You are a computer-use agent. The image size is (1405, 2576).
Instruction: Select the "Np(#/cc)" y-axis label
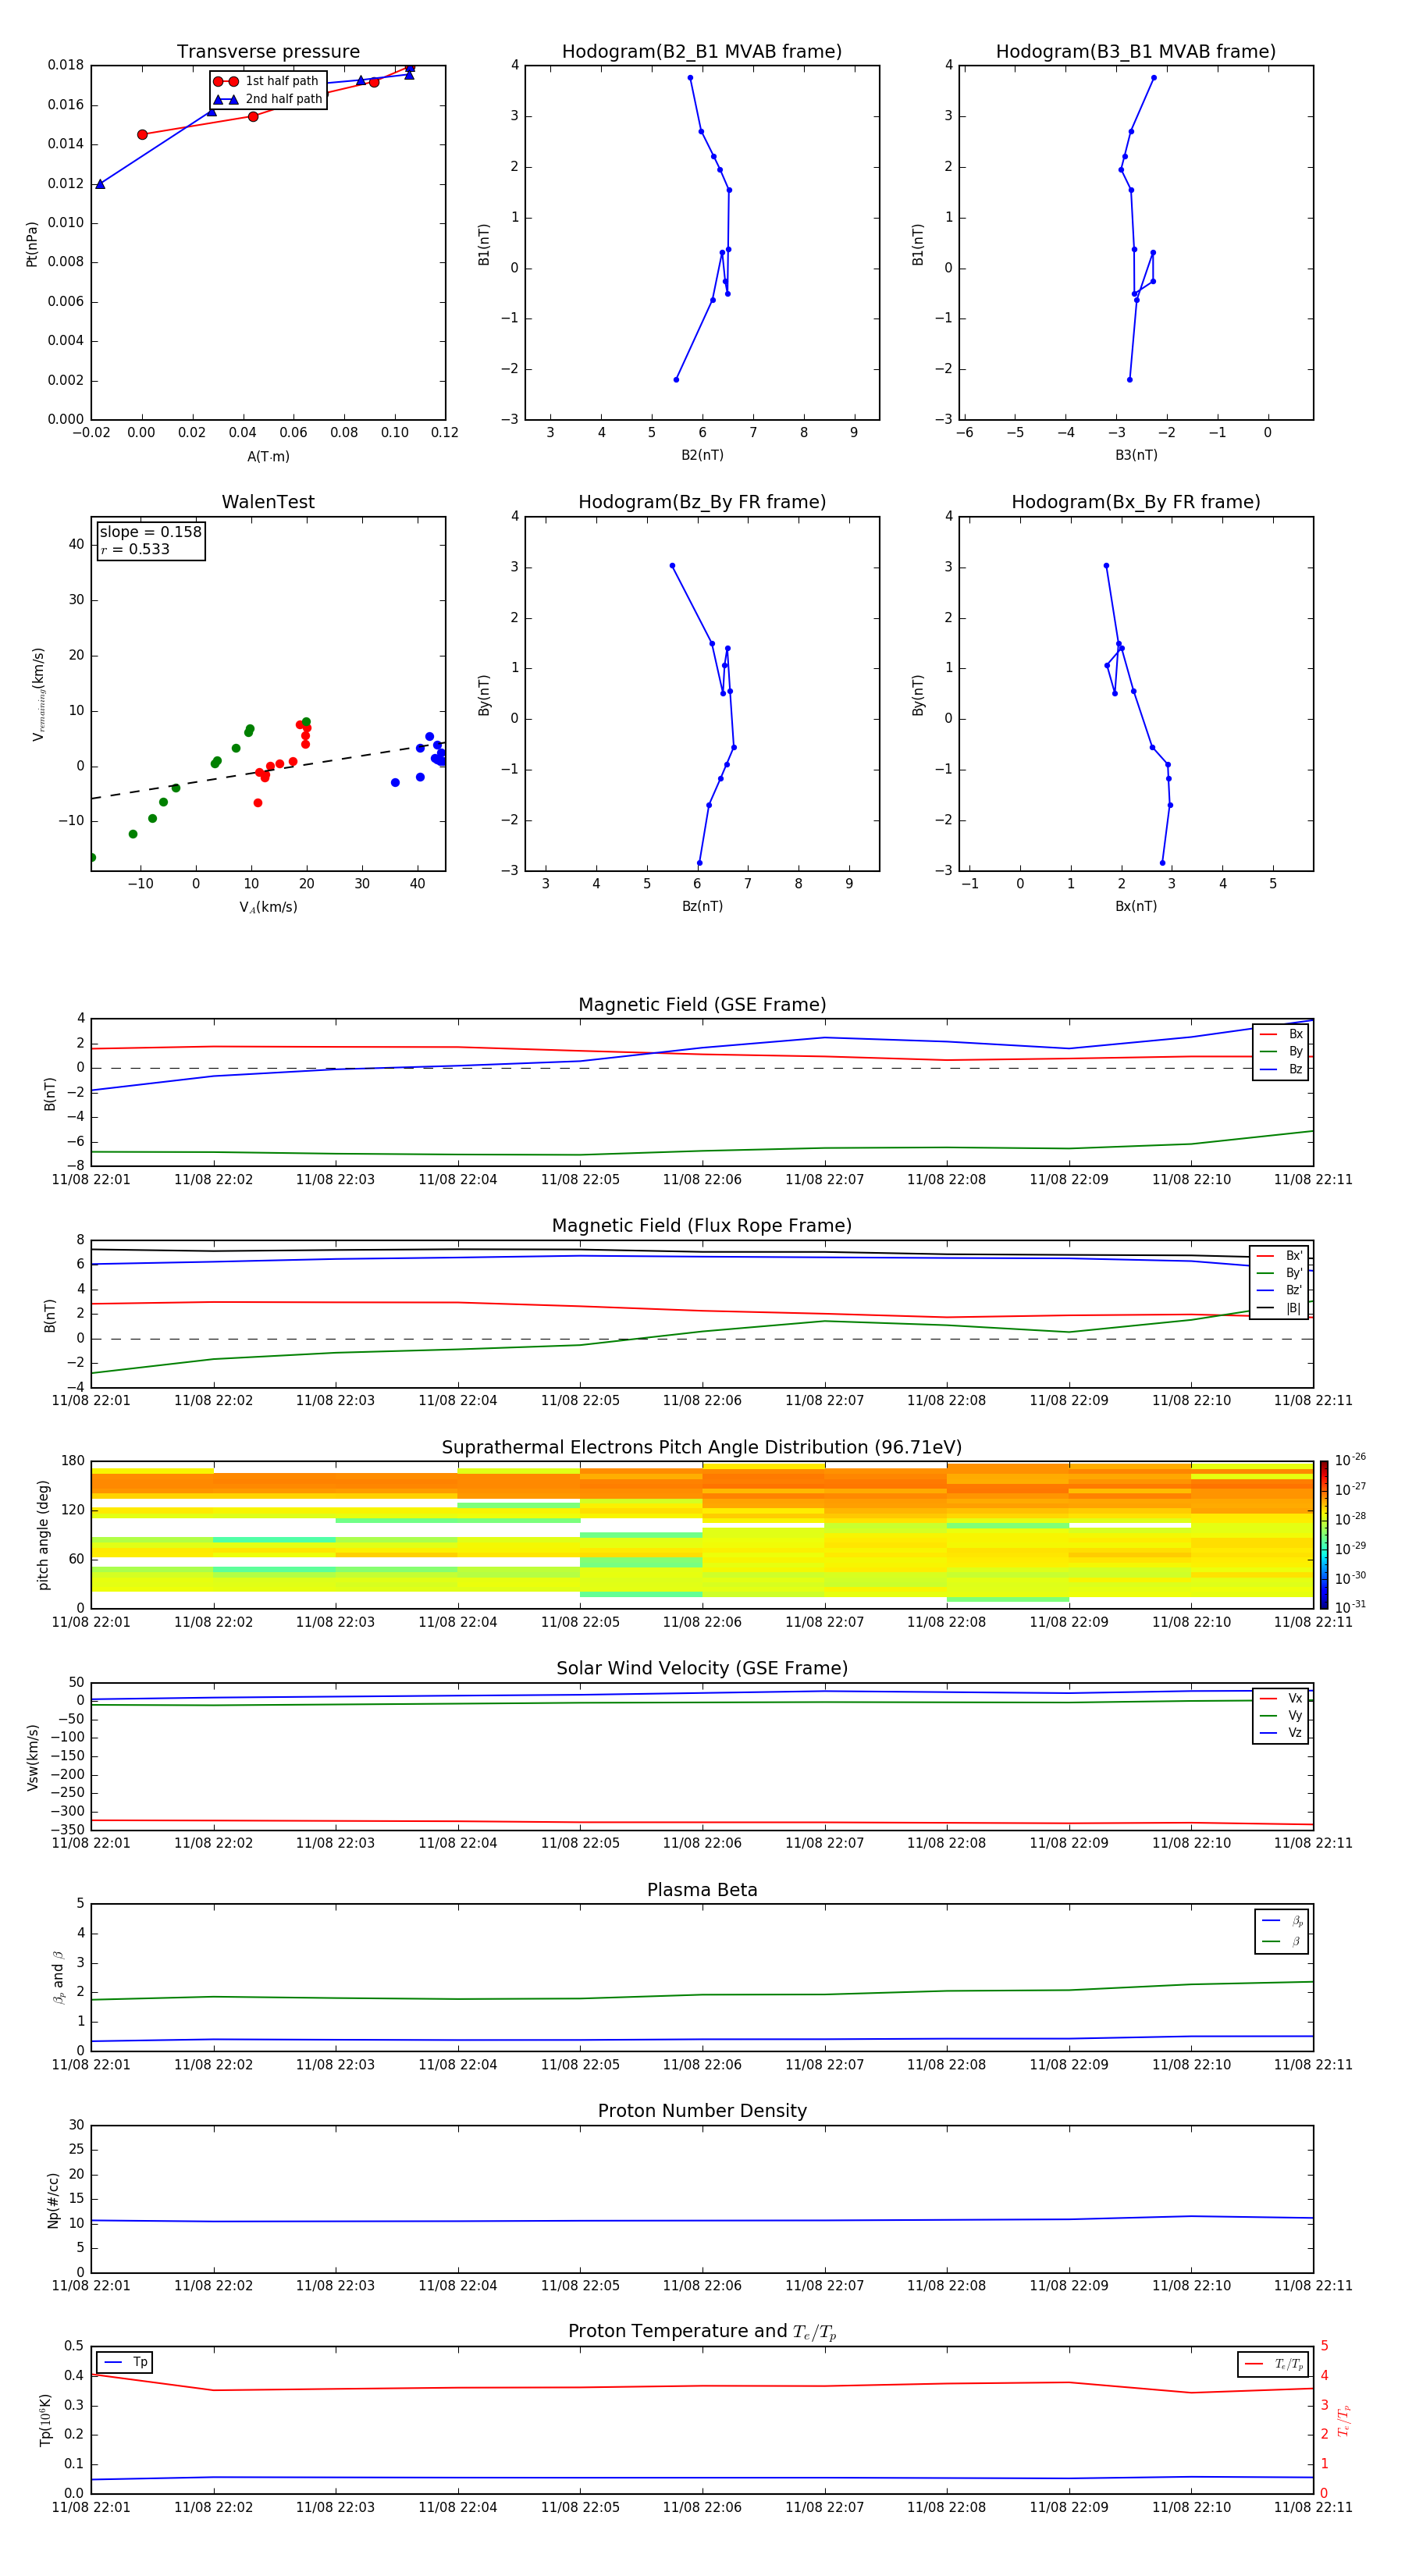tap(53, 2200)
